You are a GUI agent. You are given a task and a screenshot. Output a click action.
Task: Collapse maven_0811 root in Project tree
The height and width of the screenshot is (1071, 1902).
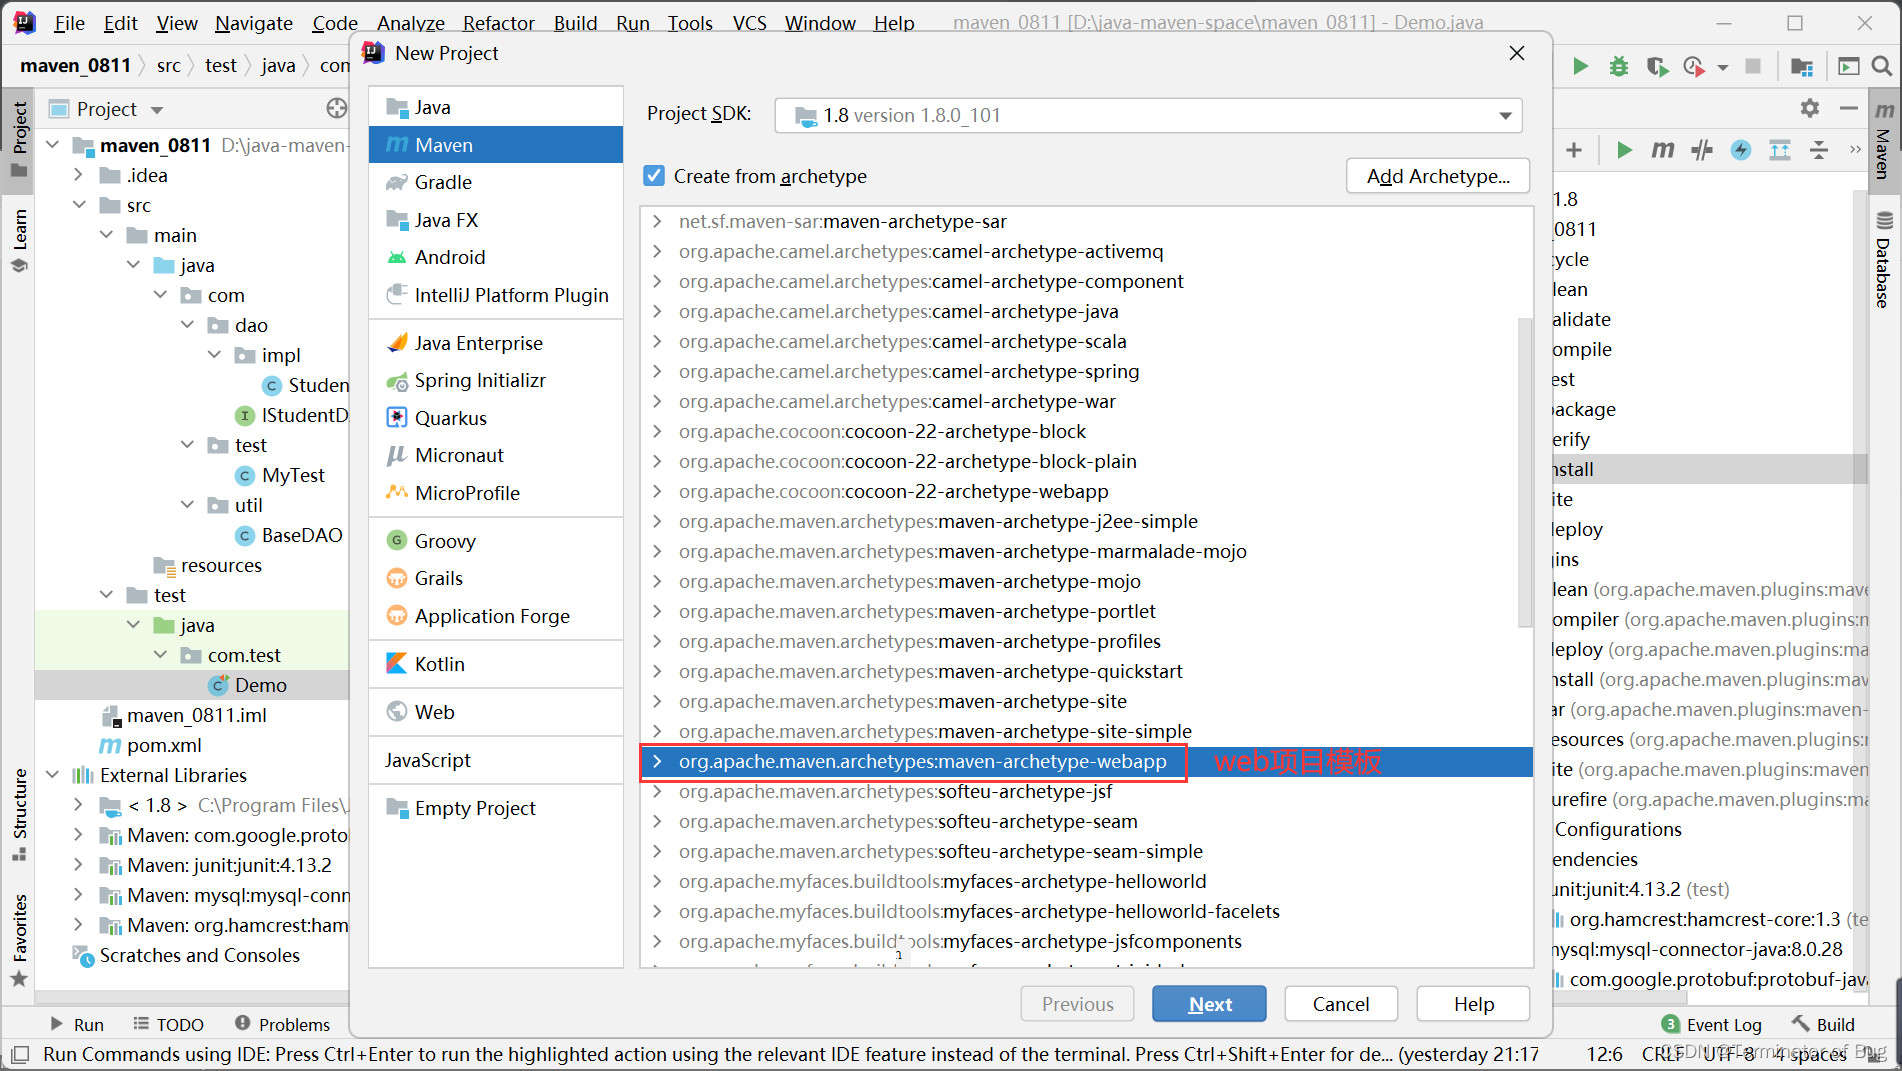(x=53, y=145)
